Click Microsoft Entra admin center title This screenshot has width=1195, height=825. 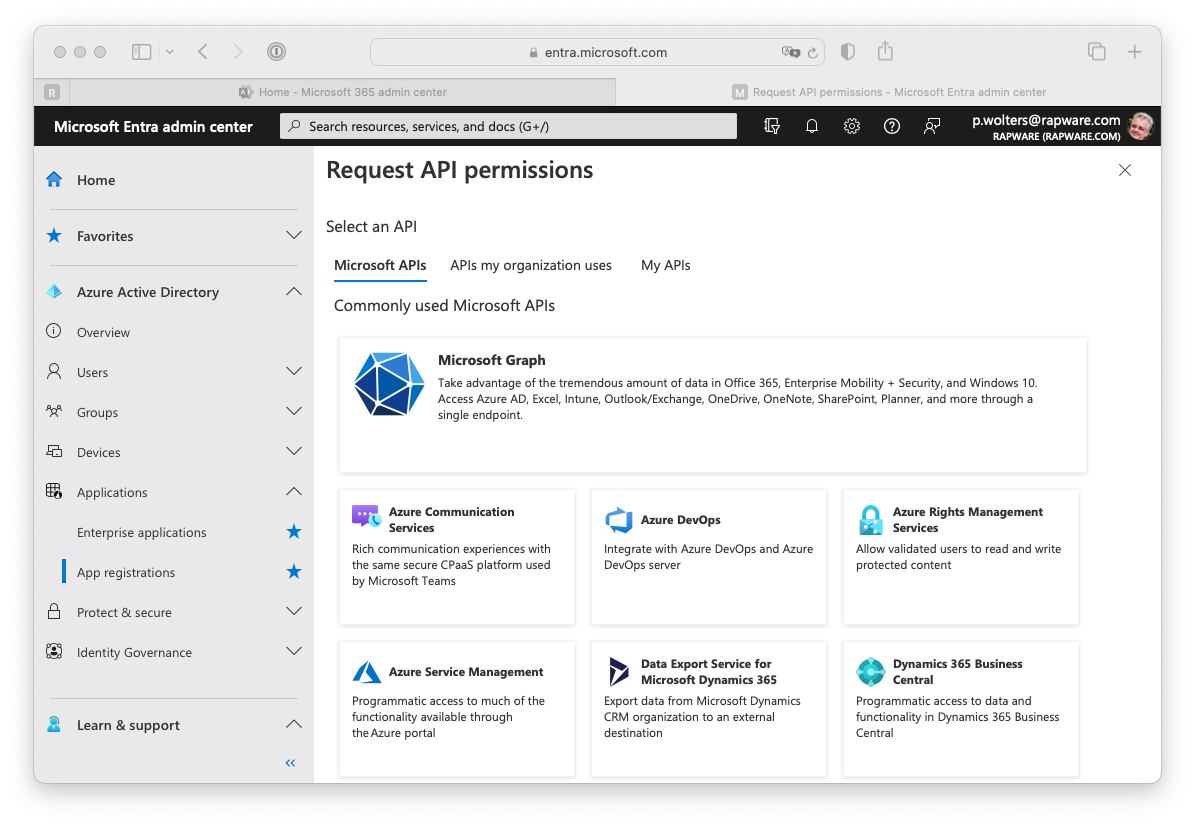(153, 126)
